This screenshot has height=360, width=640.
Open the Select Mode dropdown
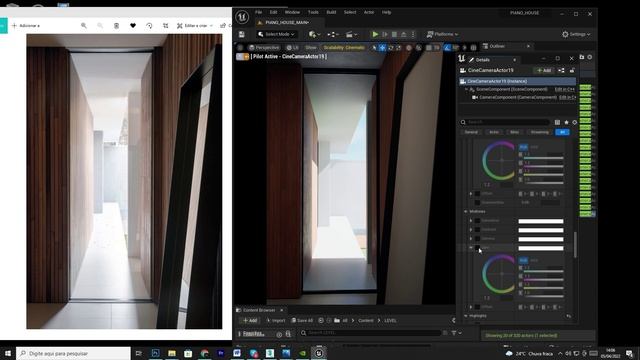tap(276, 34)
